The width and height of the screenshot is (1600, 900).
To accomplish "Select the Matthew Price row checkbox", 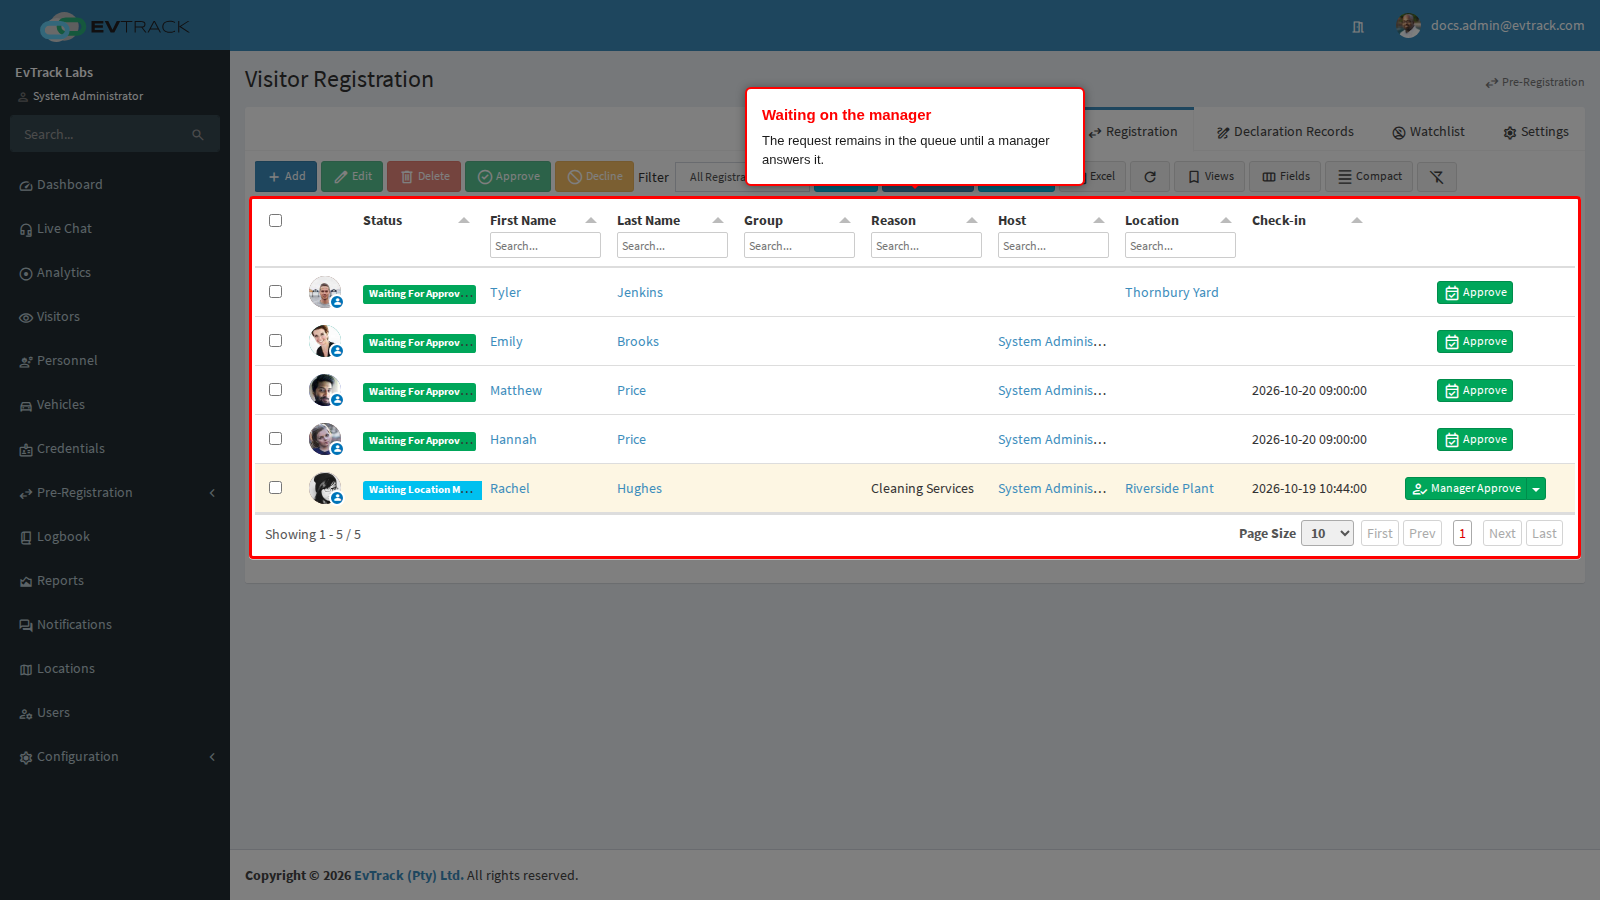I will click(275, 390).
